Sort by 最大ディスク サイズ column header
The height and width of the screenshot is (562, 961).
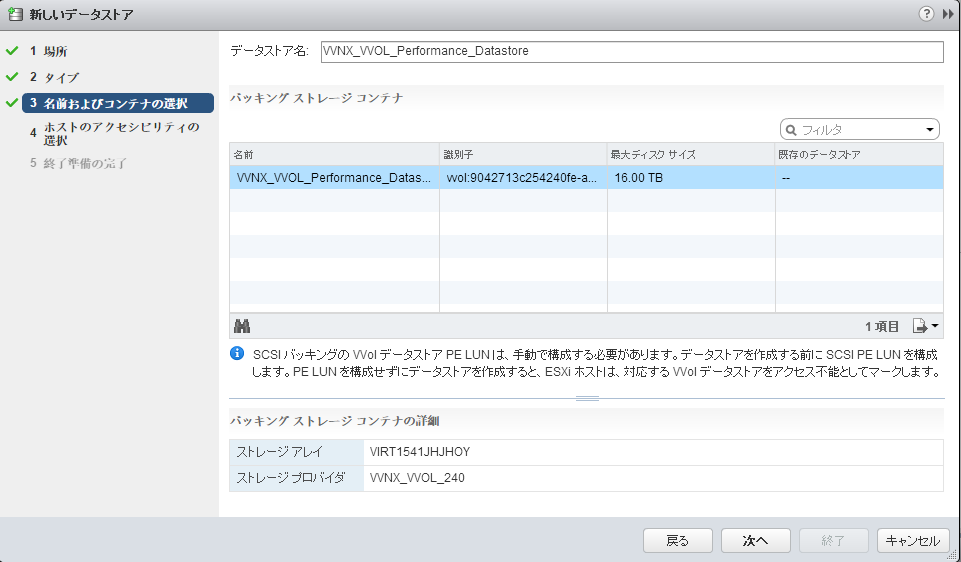[691, 154]
